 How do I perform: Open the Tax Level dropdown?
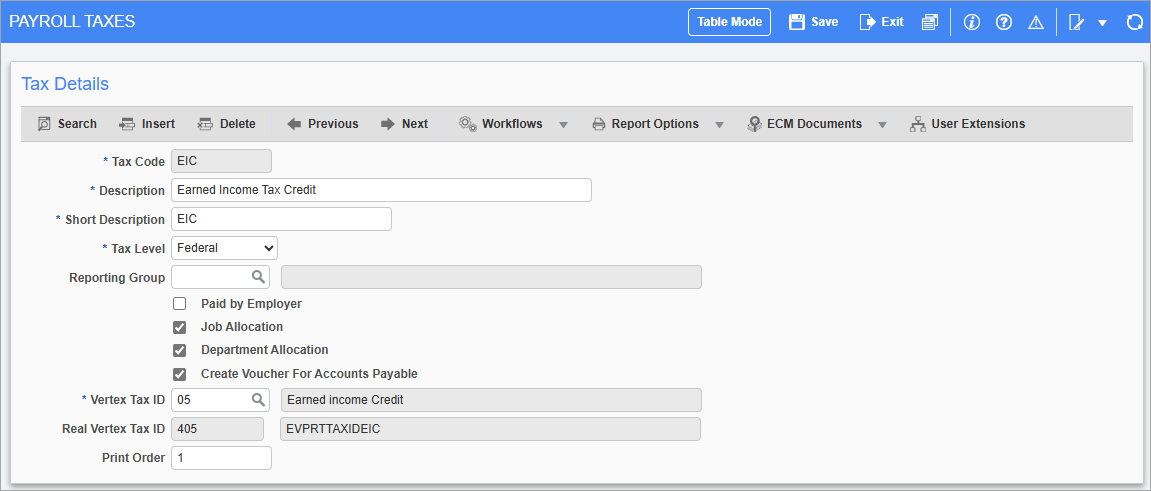click(225, 248)
